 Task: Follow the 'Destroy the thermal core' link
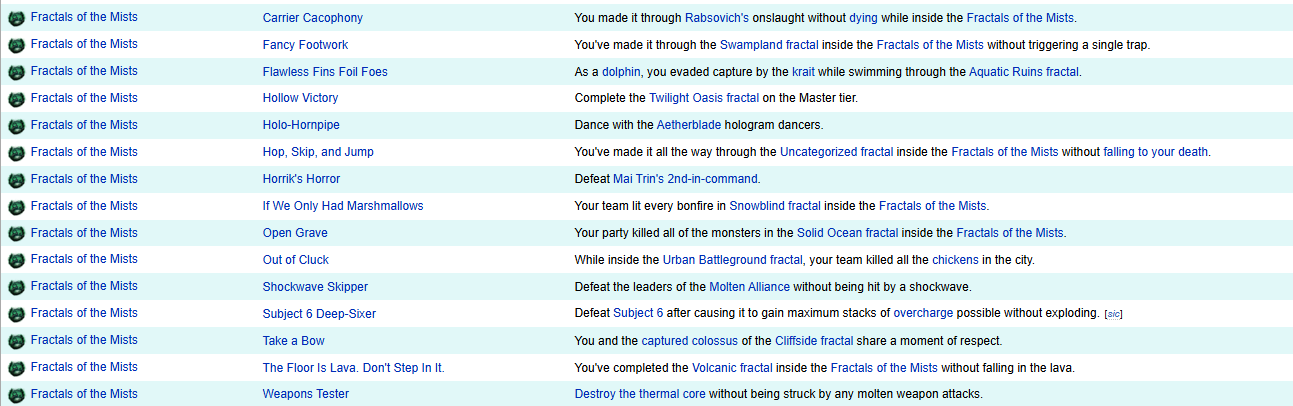641,394
